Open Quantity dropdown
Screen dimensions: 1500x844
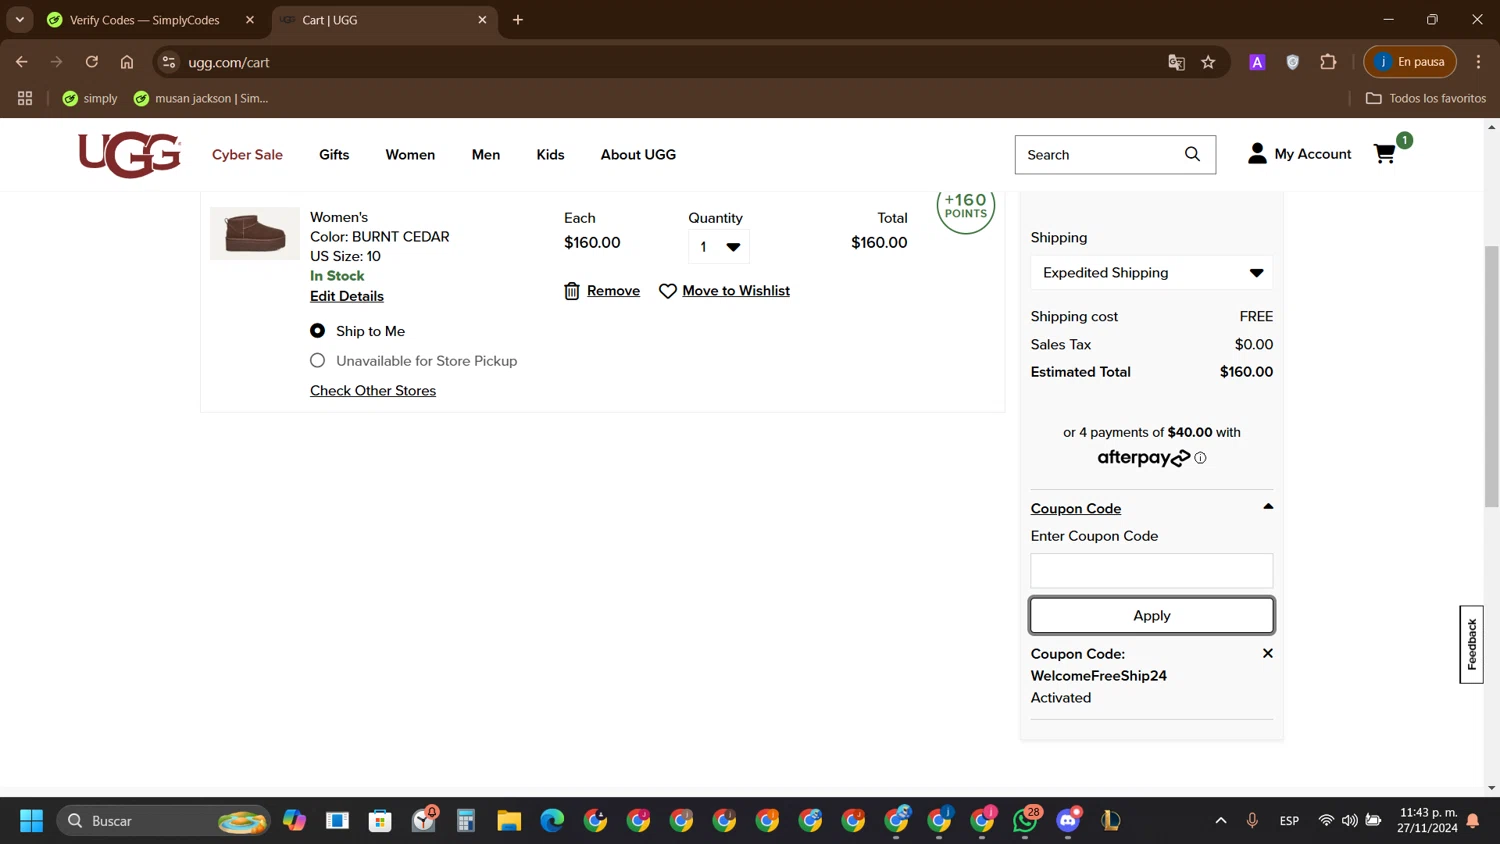tap(719, 247)
